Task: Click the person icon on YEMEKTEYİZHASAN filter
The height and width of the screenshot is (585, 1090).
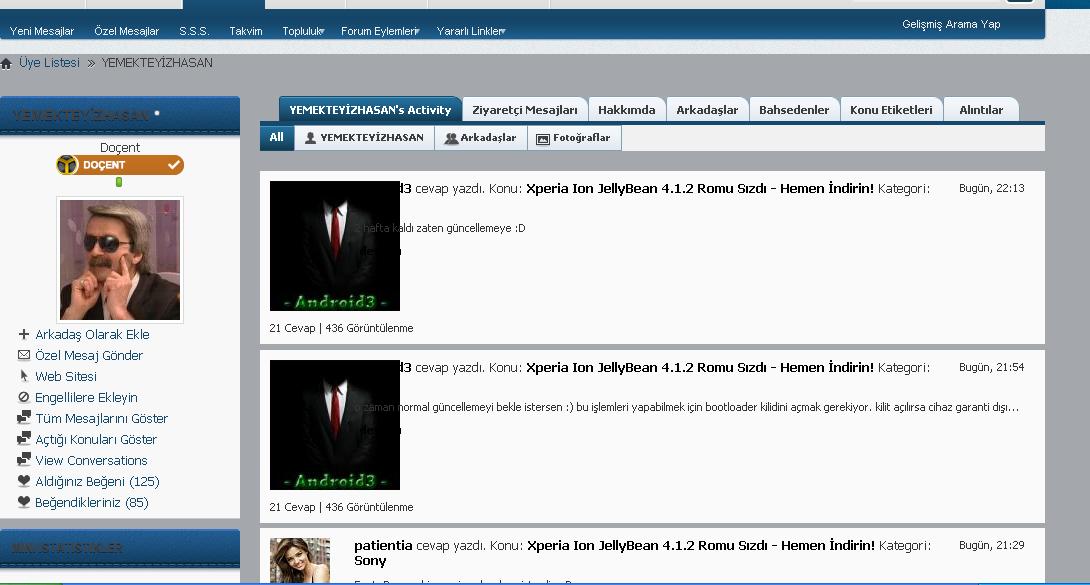Action: coord(311,138)
